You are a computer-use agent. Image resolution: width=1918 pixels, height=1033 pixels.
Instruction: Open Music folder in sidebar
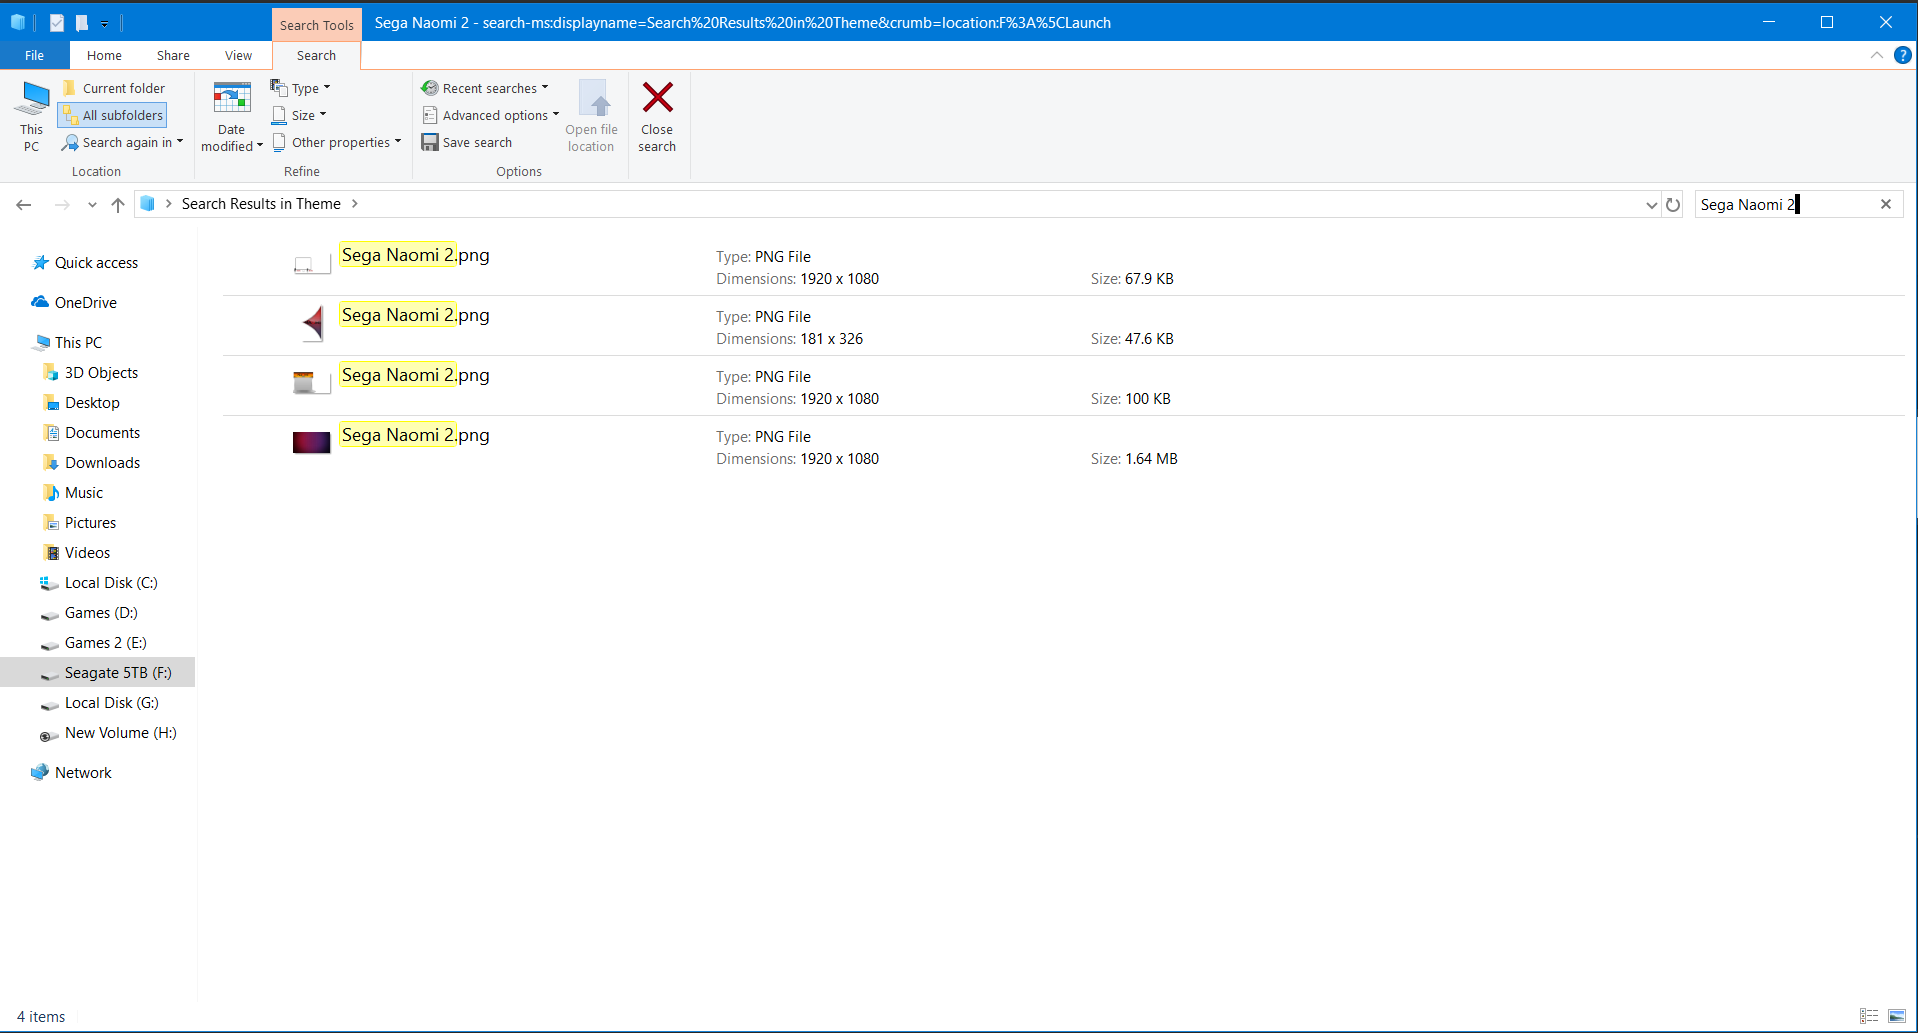pos(84,493)
